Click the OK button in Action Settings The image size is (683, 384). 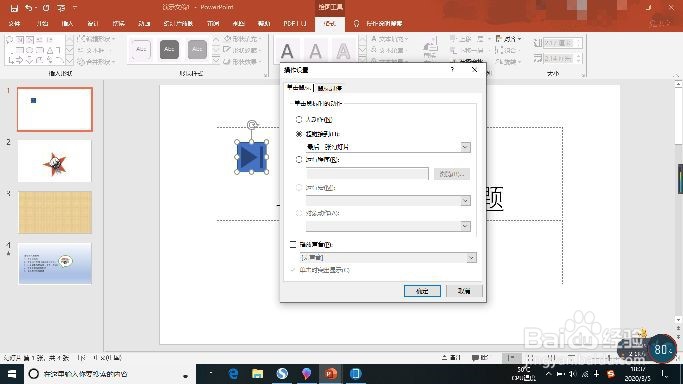(x=422, y=291)
